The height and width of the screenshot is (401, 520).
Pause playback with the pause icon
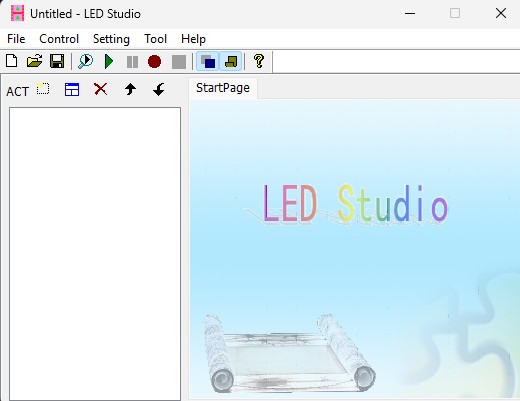[x=132, y=62]
